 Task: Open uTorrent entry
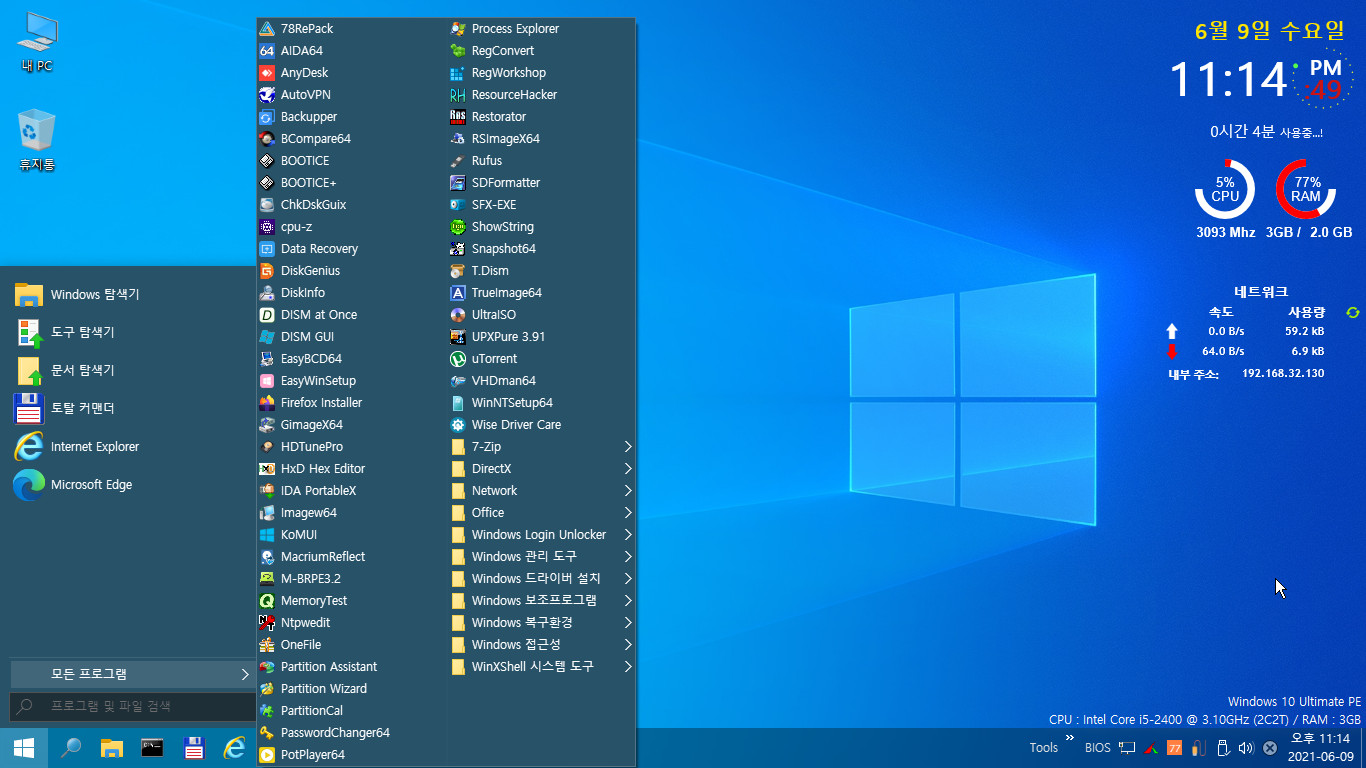pos(541,359)
